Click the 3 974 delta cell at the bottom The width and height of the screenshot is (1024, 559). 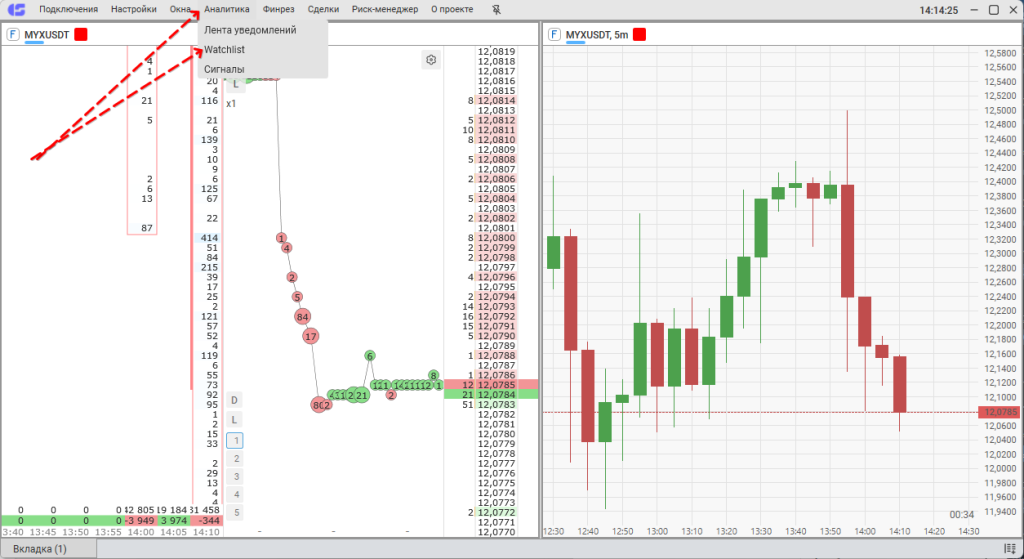[x=174, y=520]
